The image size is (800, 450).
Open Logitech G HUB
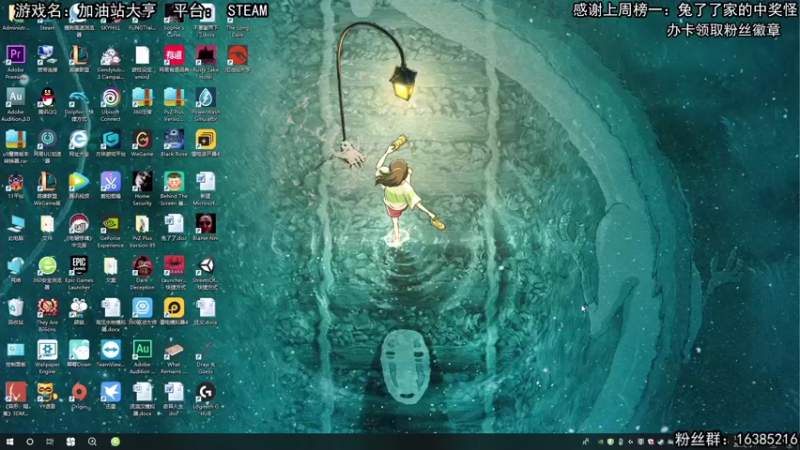coord(205,392)
